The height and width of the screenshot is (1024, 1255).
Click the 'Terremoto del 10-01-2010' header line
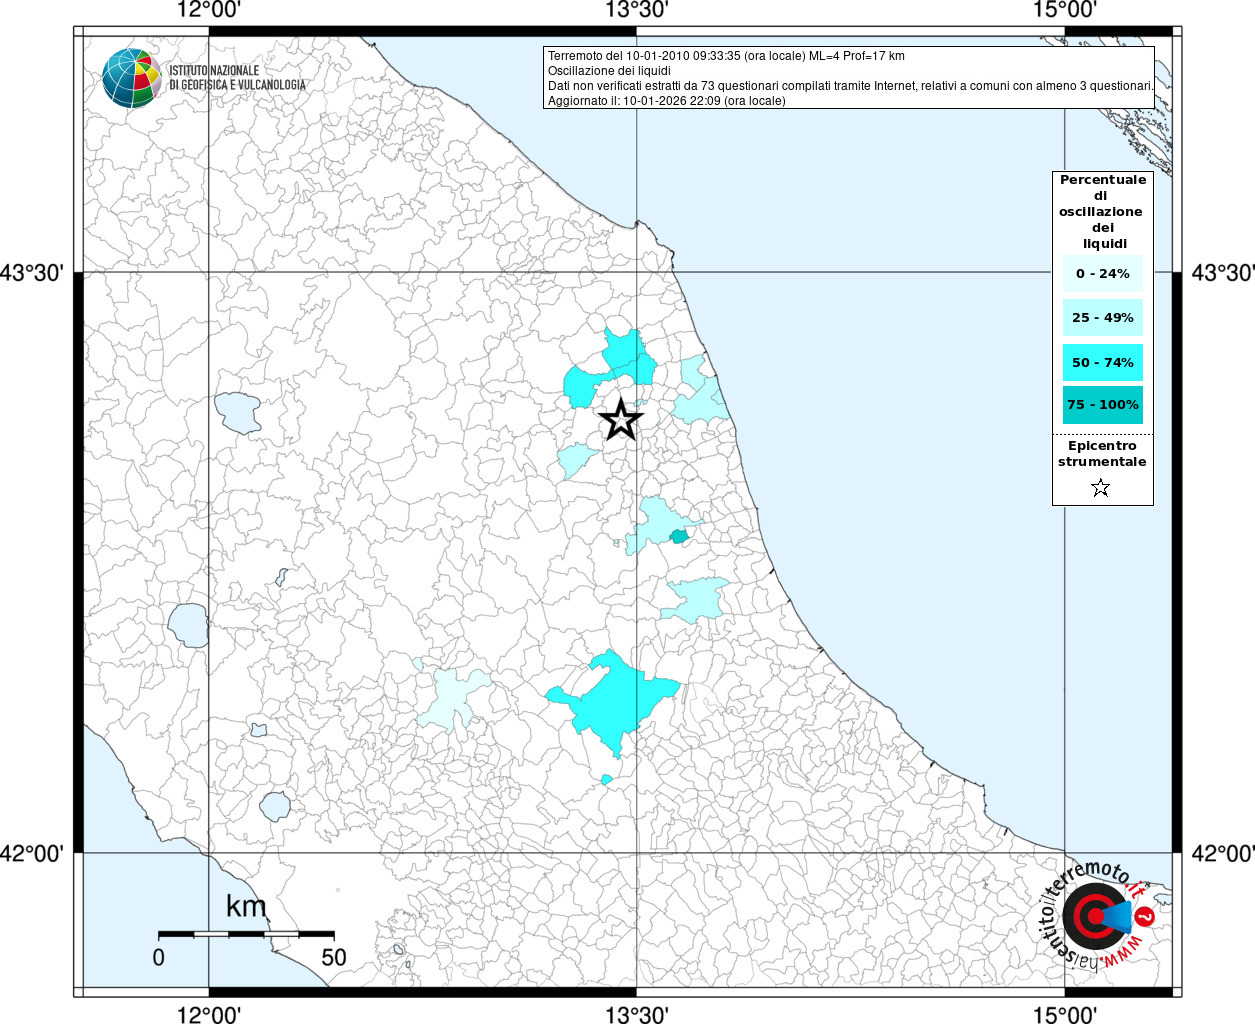[x=726, y=56]
